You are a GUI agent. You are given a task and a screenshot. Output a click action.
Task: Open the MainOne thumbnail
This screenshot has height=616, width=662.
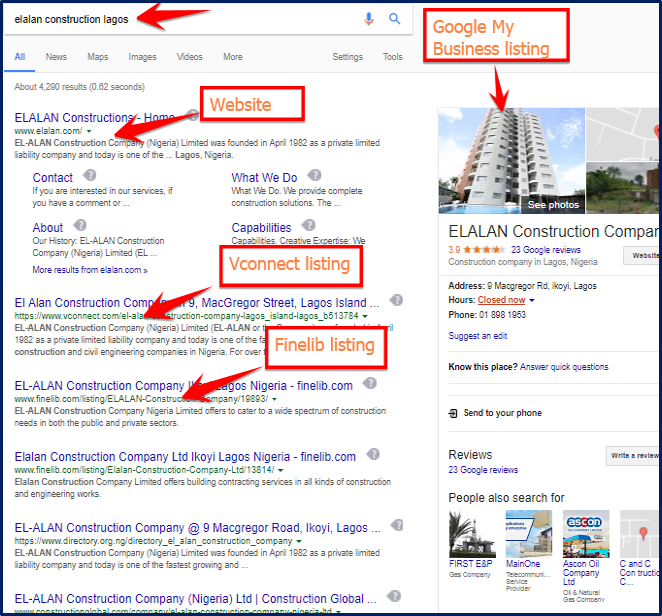tap(529, 534)
